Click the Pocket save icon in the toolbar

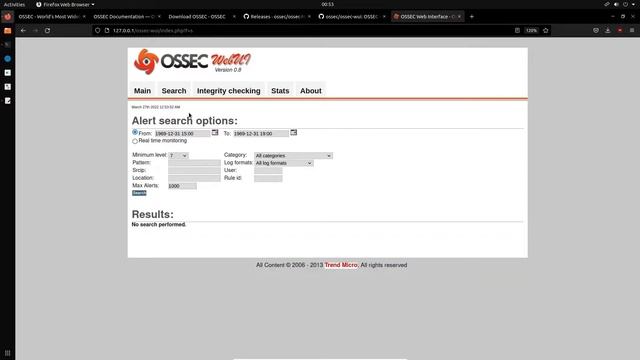[x=596, y=31]
